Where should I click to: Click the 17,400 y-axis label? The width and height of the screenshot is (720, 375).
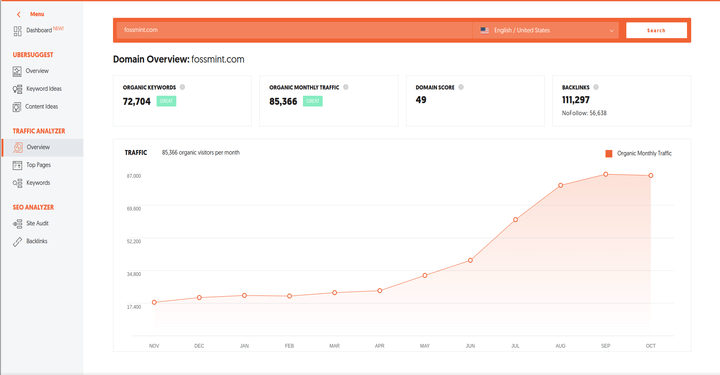(x=134, y=307)
